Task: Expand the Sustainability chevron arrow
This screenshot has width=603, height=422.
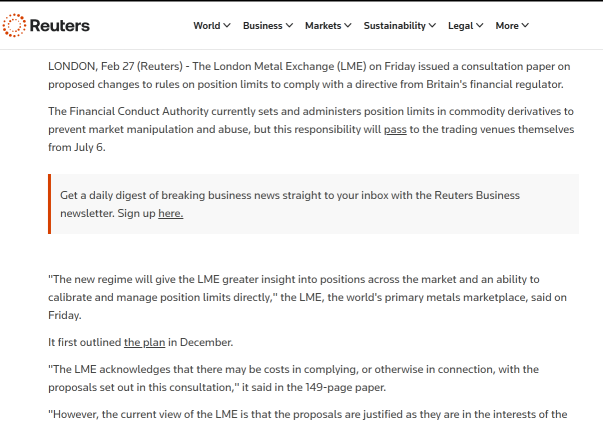Action: (432, 25)
